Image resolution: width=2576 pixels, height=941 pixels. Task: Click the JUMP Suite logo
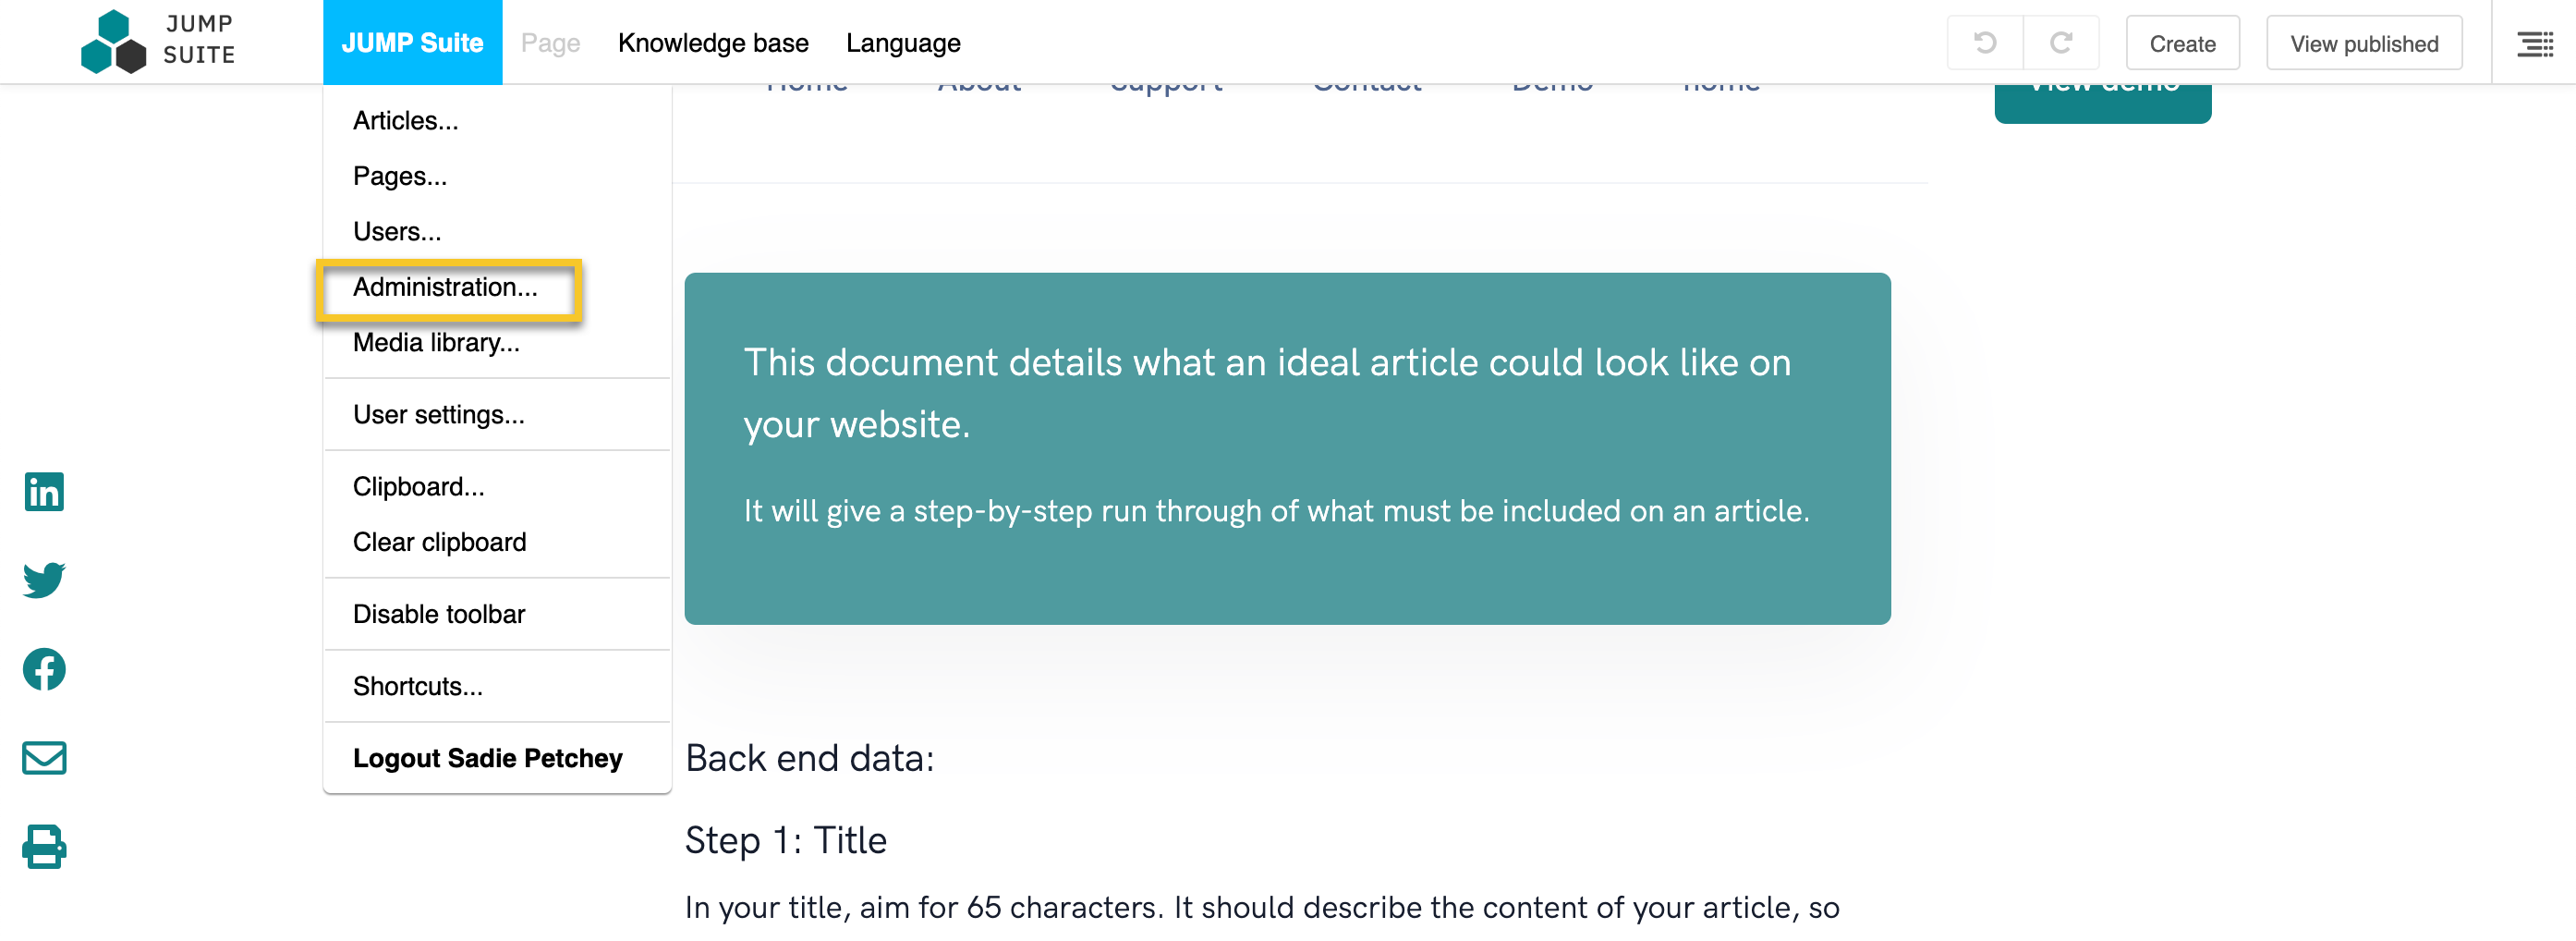[x=158, y=42]
